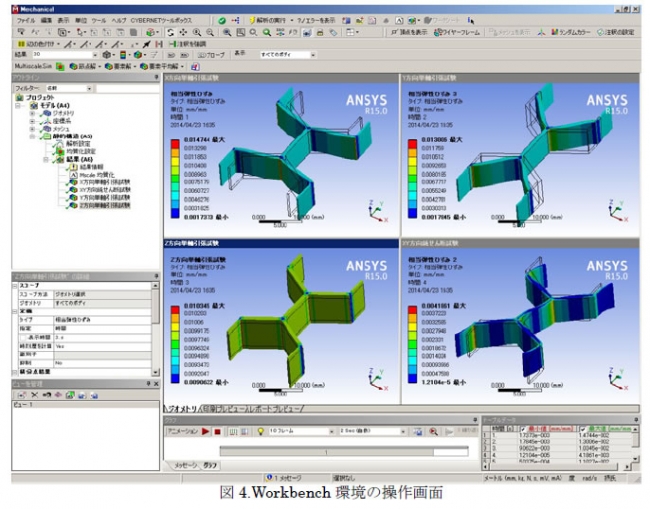650x509 pixels.
Task: Click the animation timeline slider bar
Action: (x=344, y=452)
